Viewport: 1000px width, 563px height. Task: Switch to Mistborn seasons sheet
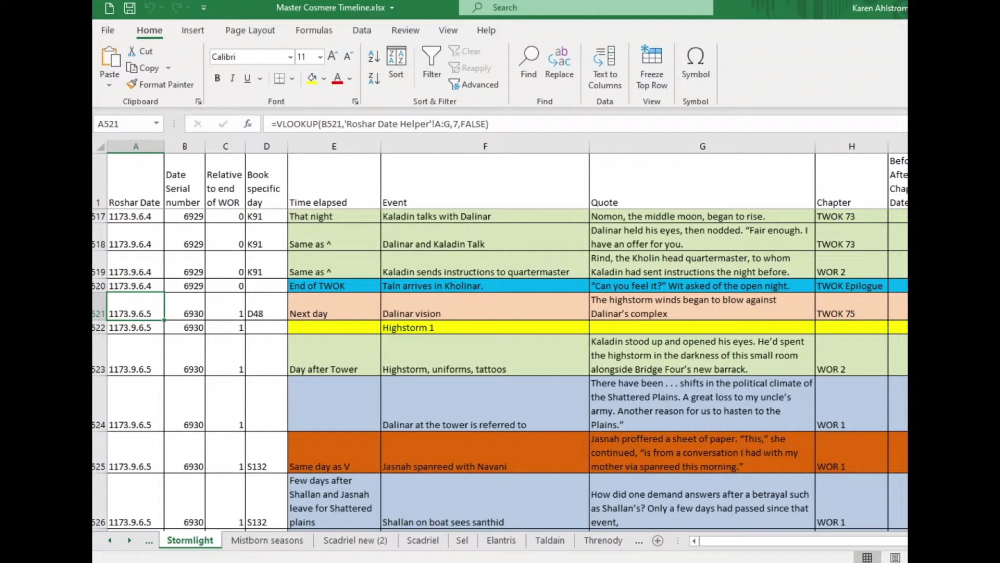(267, 541)
